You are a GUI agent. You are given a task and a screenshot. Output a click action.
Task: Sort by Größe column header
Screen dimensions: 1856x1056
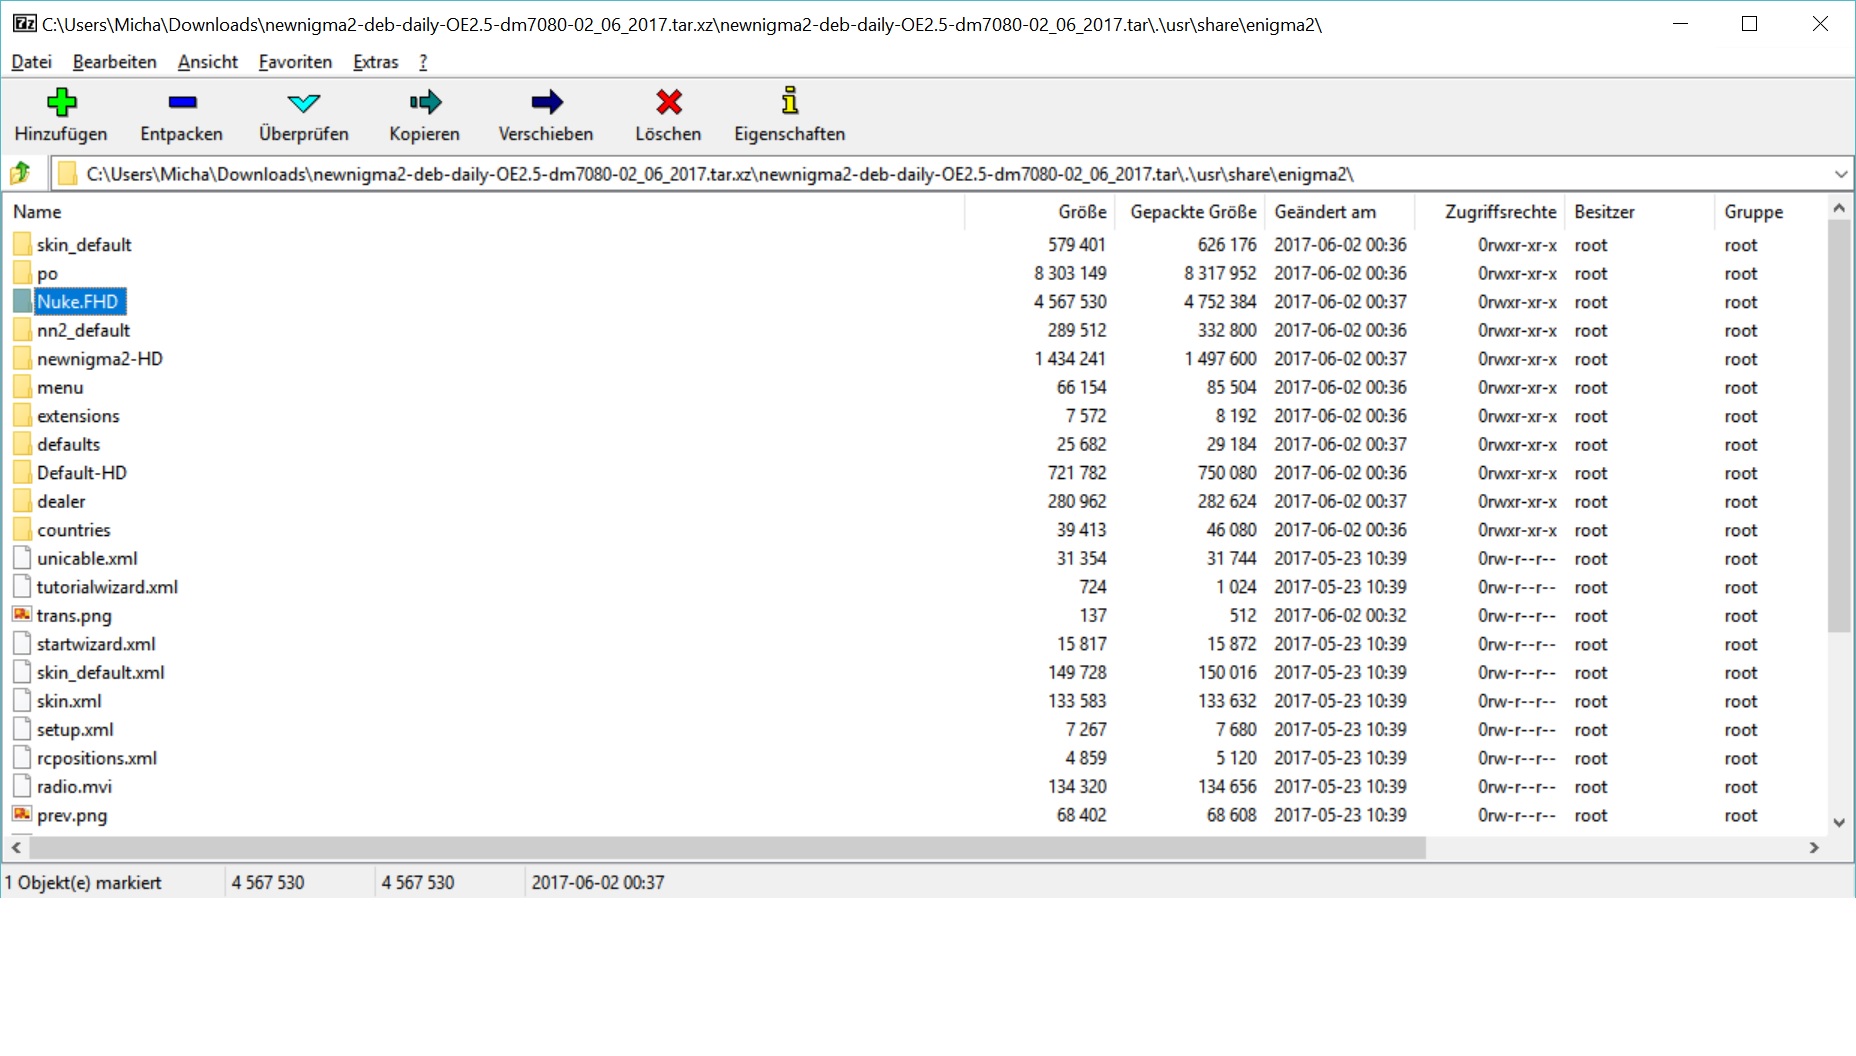tap(1082, 212)
